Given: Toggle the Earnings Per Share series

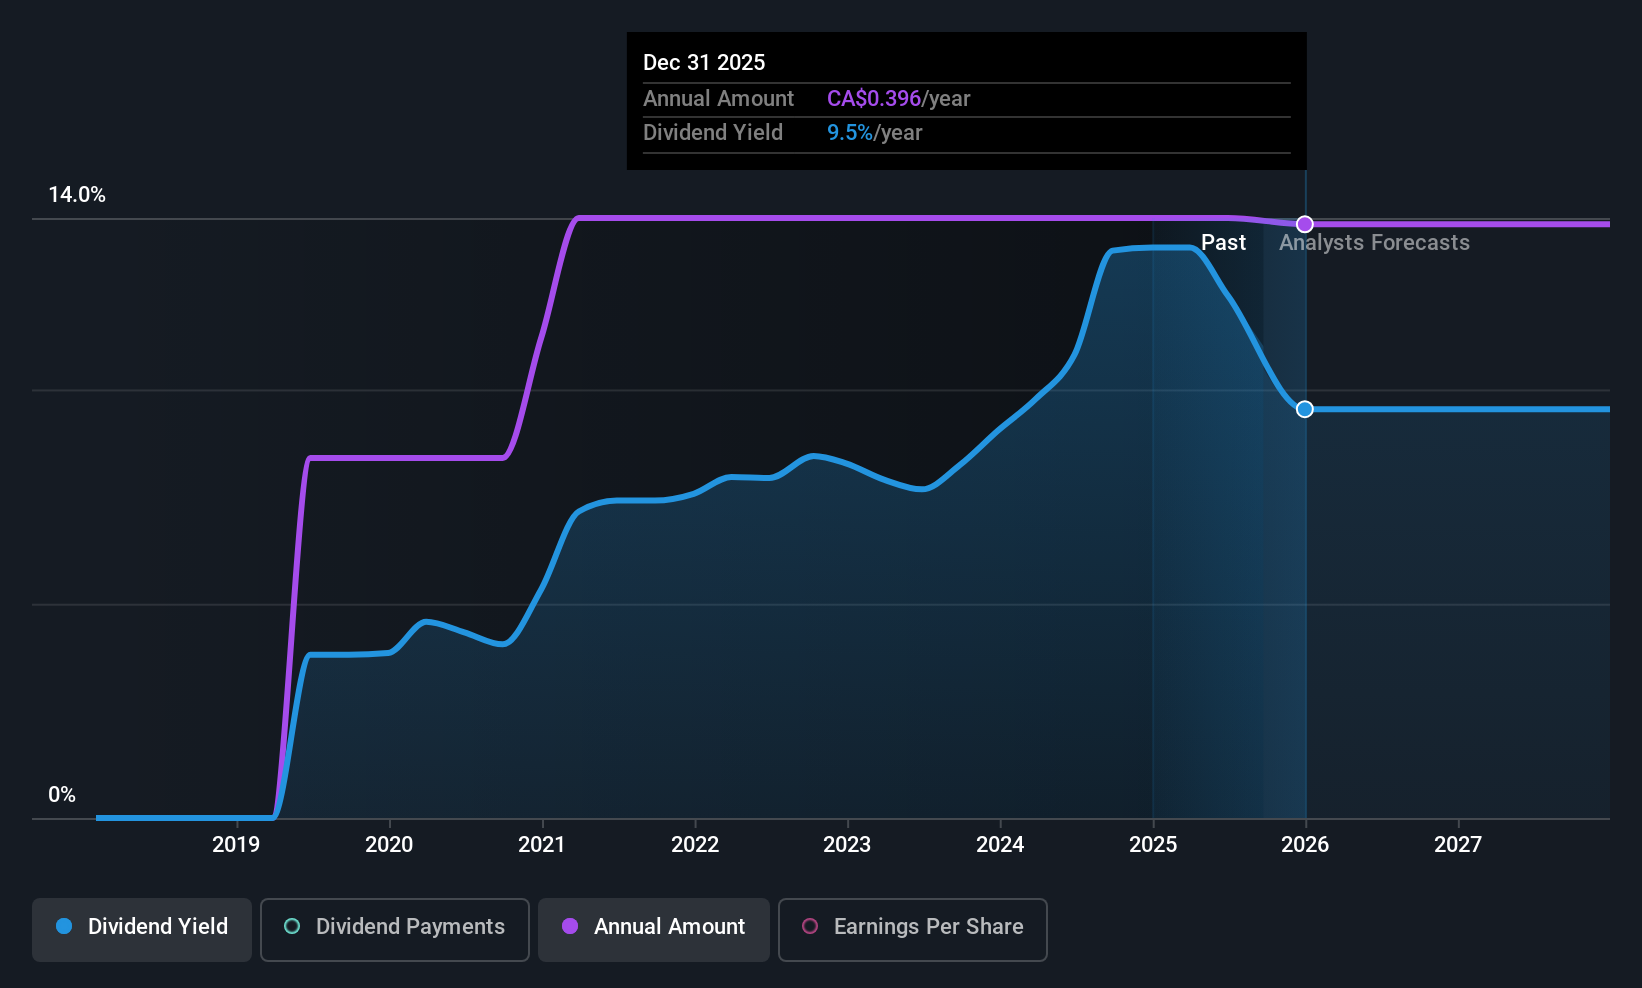Looking at the screenshot, I should (x=912, y=928).
